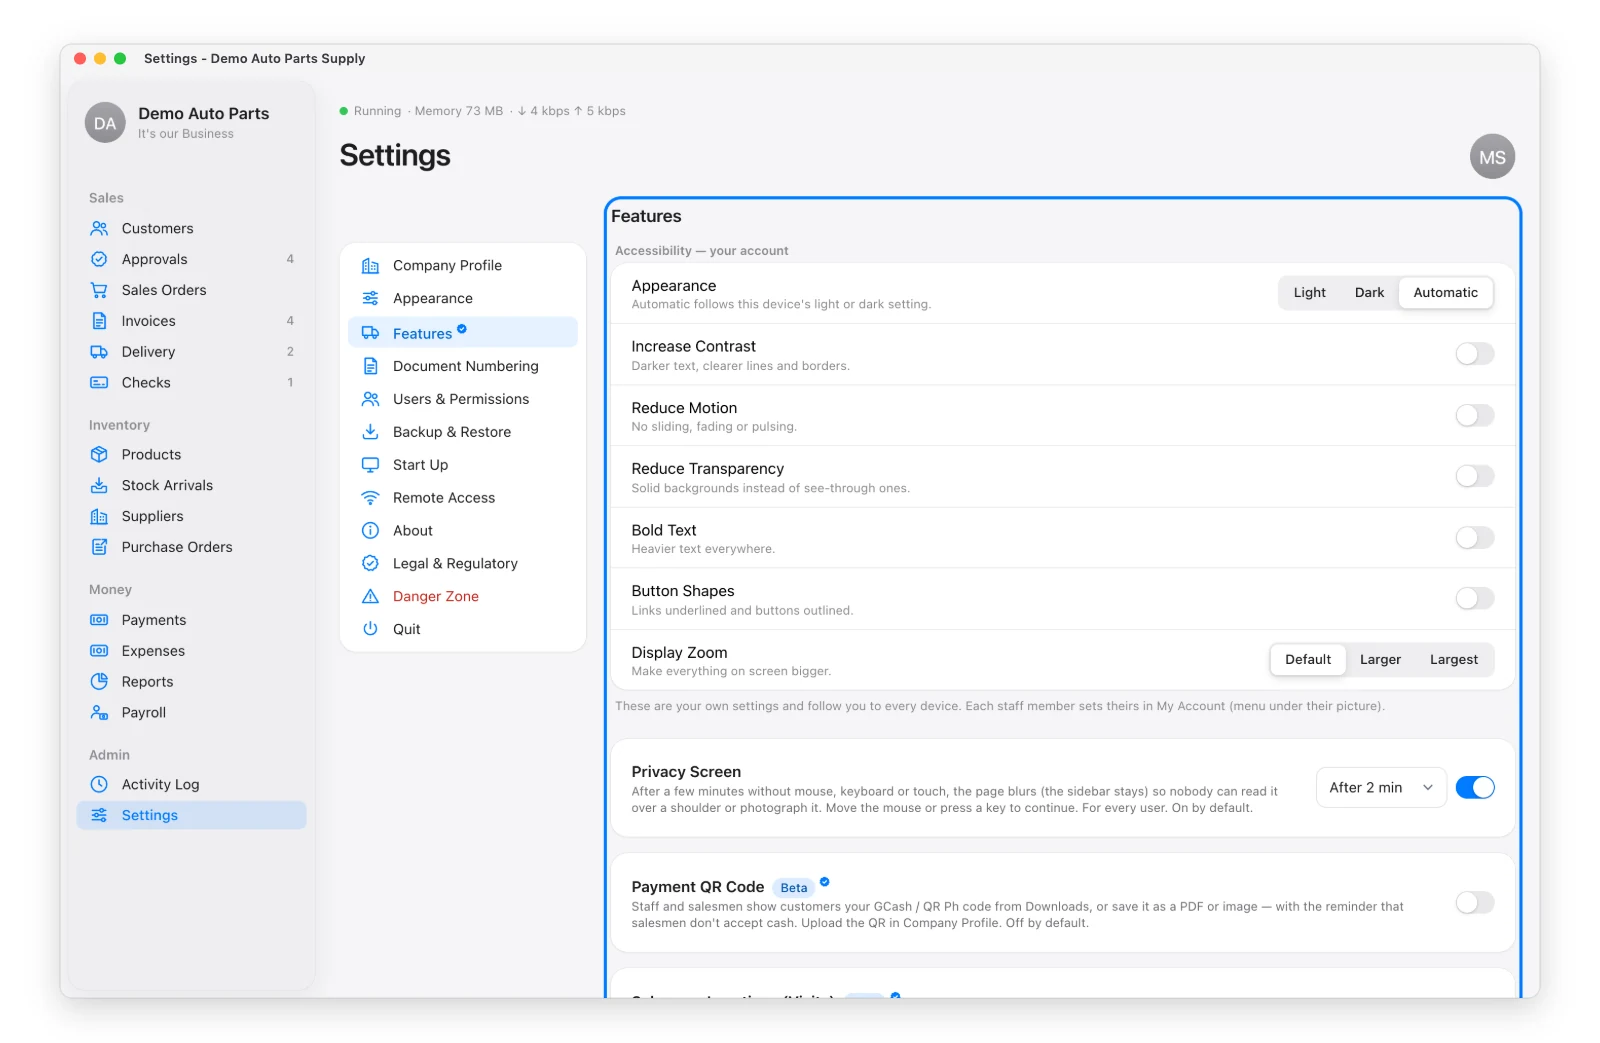Click the Checks card icon

click(99, 383)
